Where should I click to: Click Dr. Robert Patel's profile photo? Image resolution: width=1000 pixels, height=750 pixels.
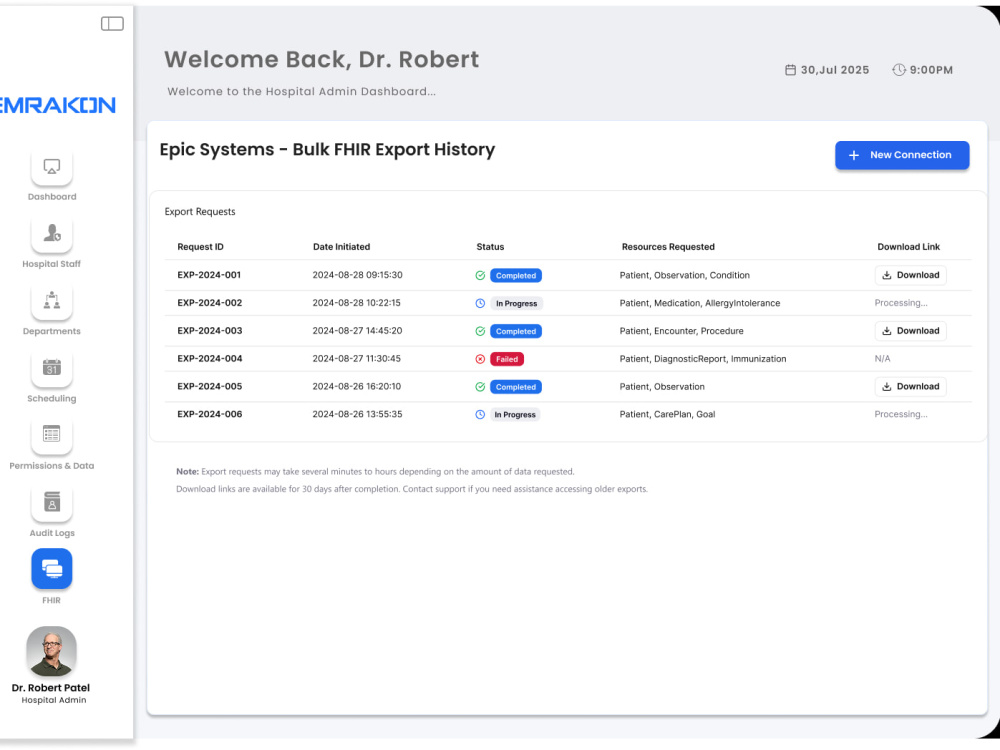[x=52, y=652]
